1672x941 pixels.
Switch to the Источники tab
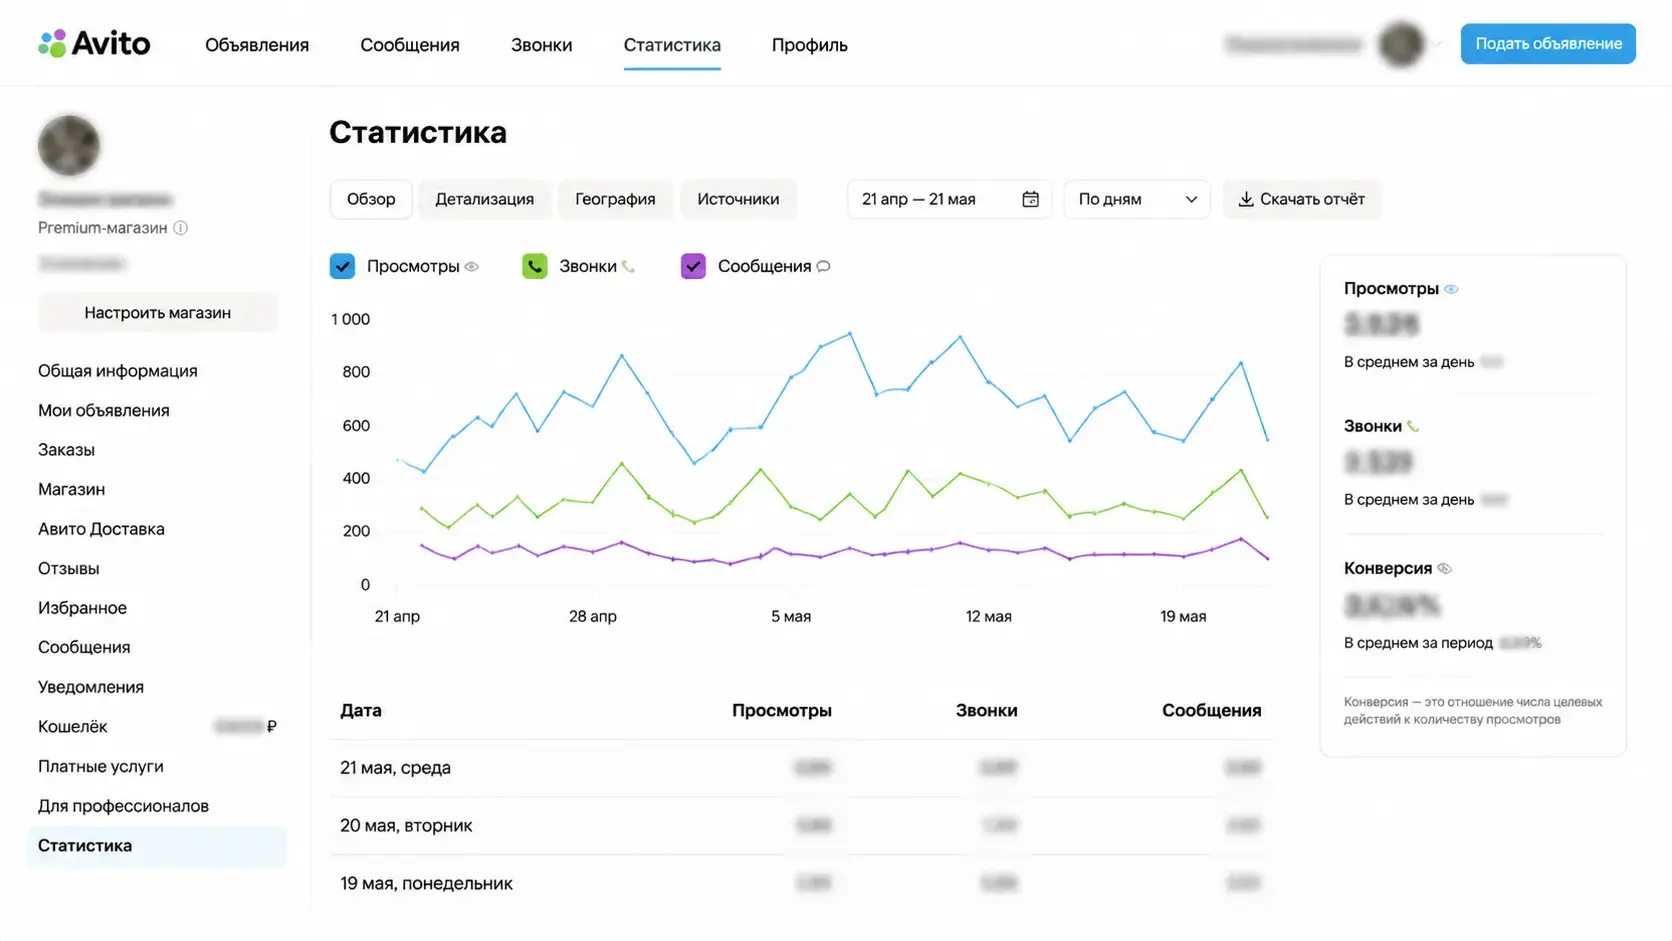point(738,199)
